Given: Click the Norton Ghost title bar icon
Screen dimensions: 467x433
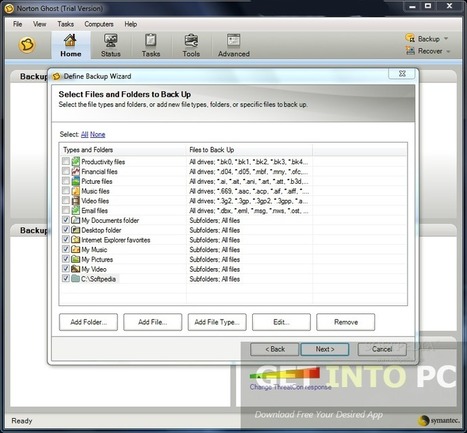Looking at the screenshot, I should pyautogui.click(x=9, y=8).
